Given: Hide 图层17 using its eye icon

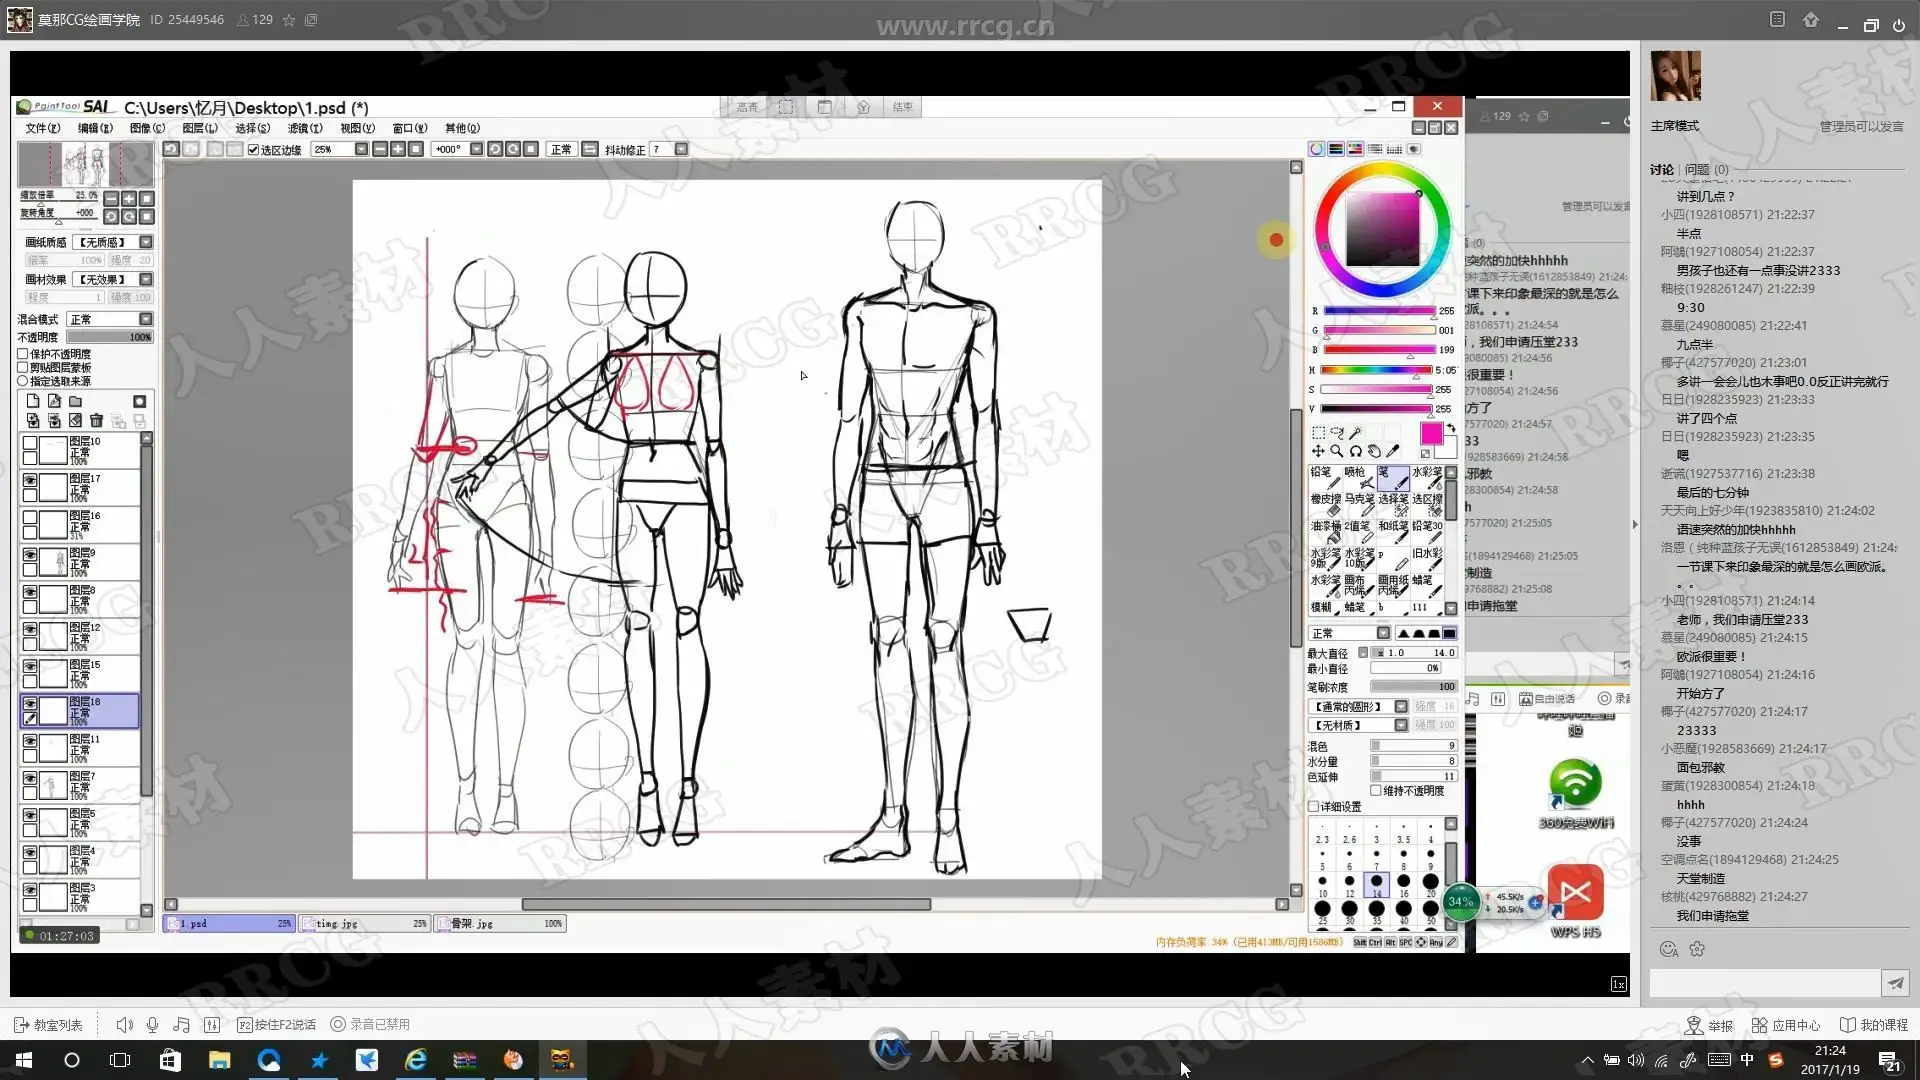Looking at the screenshot, I should tap(30, 481).
